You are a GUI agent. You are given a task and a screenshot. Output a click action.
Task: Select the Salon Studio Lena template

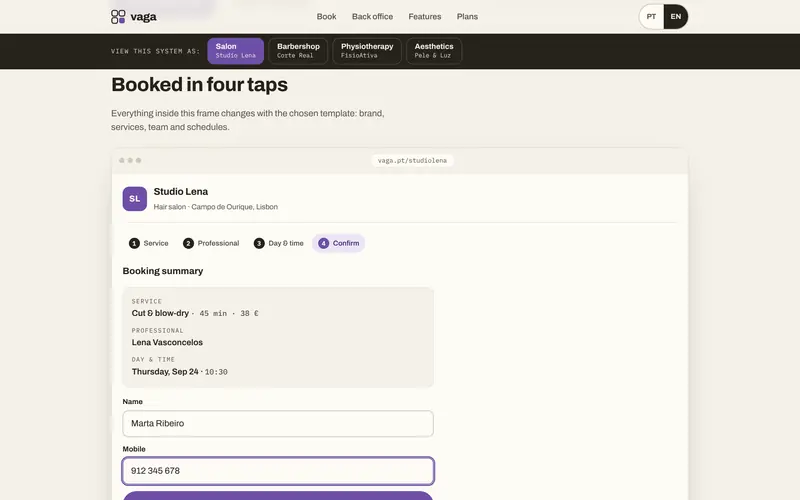[236, 51]
